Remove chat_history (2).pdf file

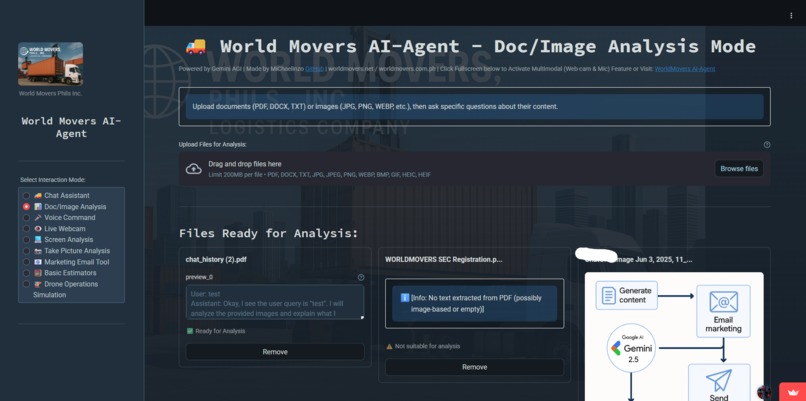(x=275, y=352)
